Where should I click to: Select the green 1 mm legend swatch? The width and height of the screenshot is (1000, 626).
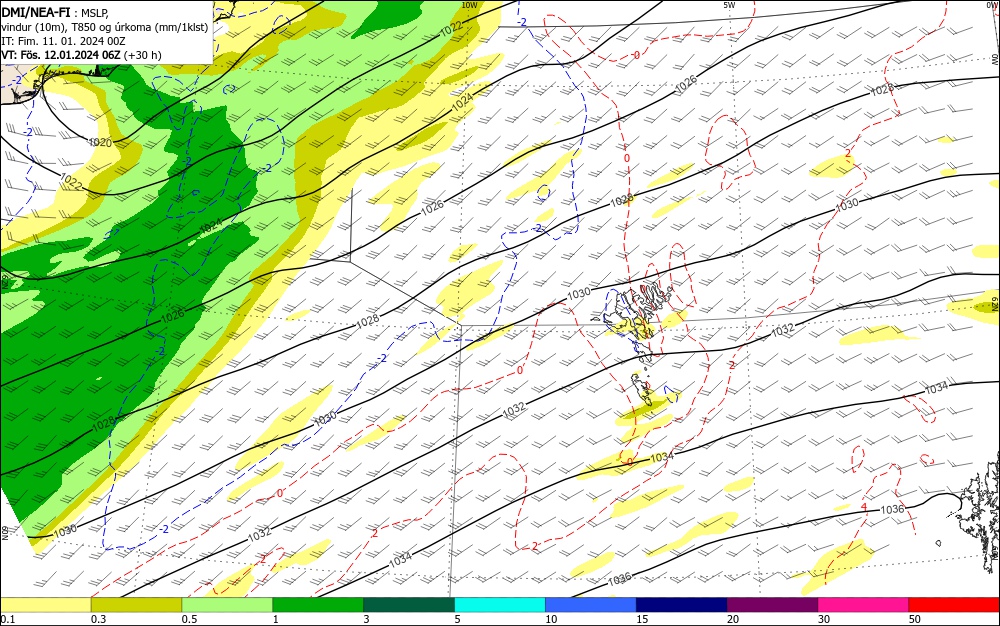[318, 605]
